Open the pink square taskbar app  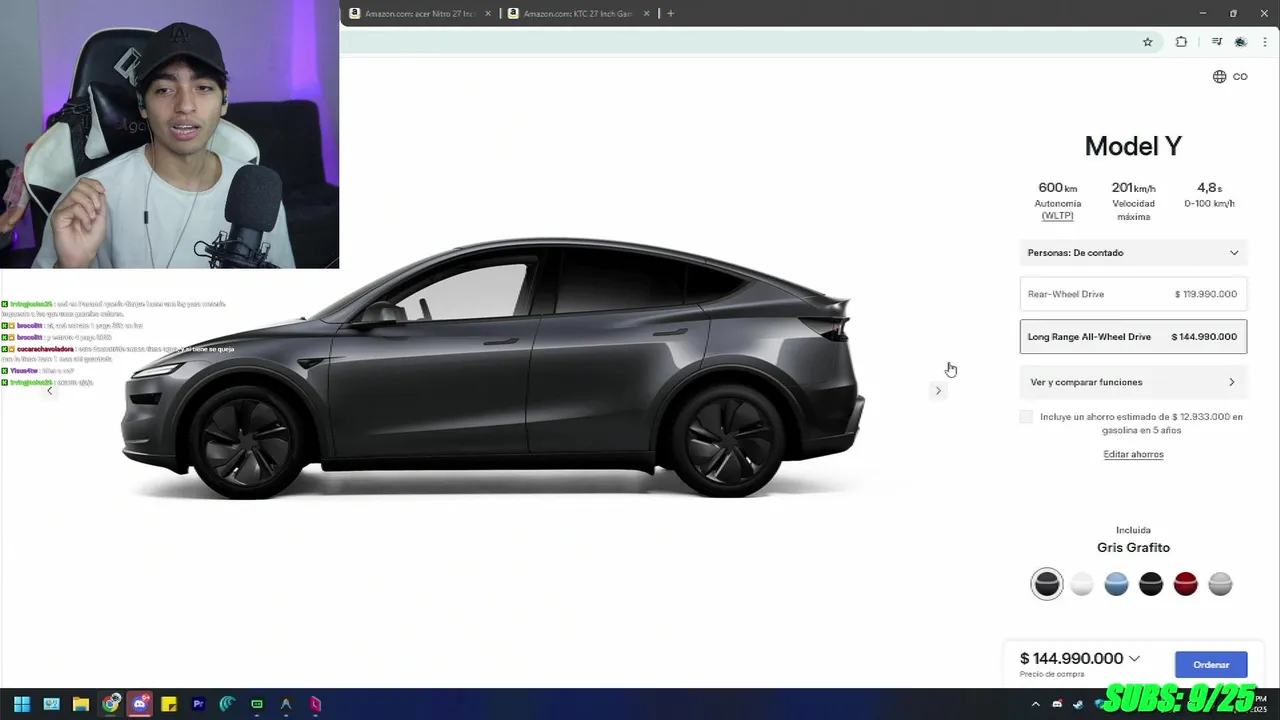[315, 704]
